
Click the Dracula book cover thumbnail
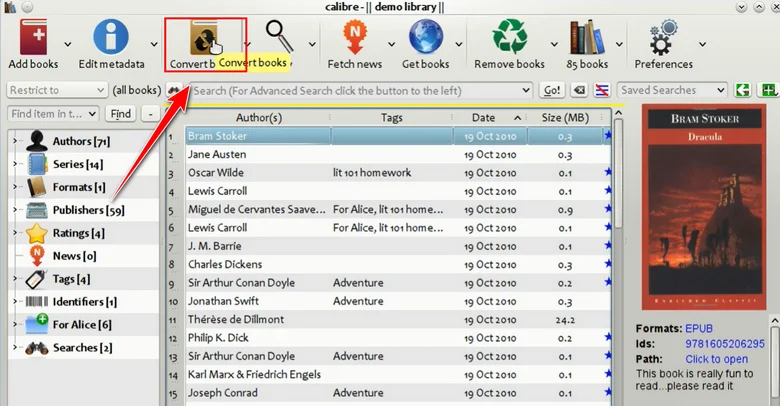click(704, 207)
